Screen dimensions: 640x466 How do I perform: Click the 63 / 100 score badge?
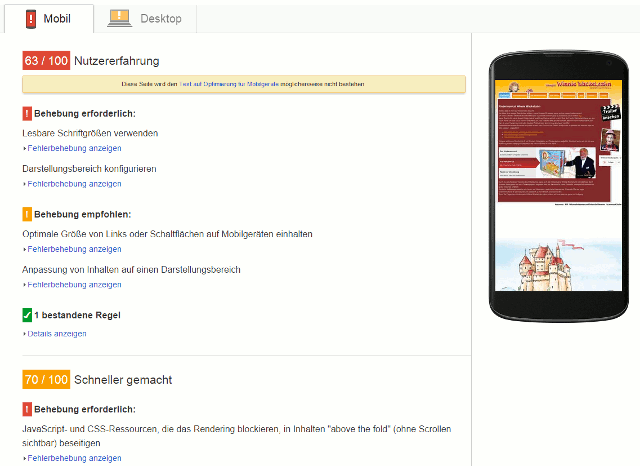[x=46, y=61]
